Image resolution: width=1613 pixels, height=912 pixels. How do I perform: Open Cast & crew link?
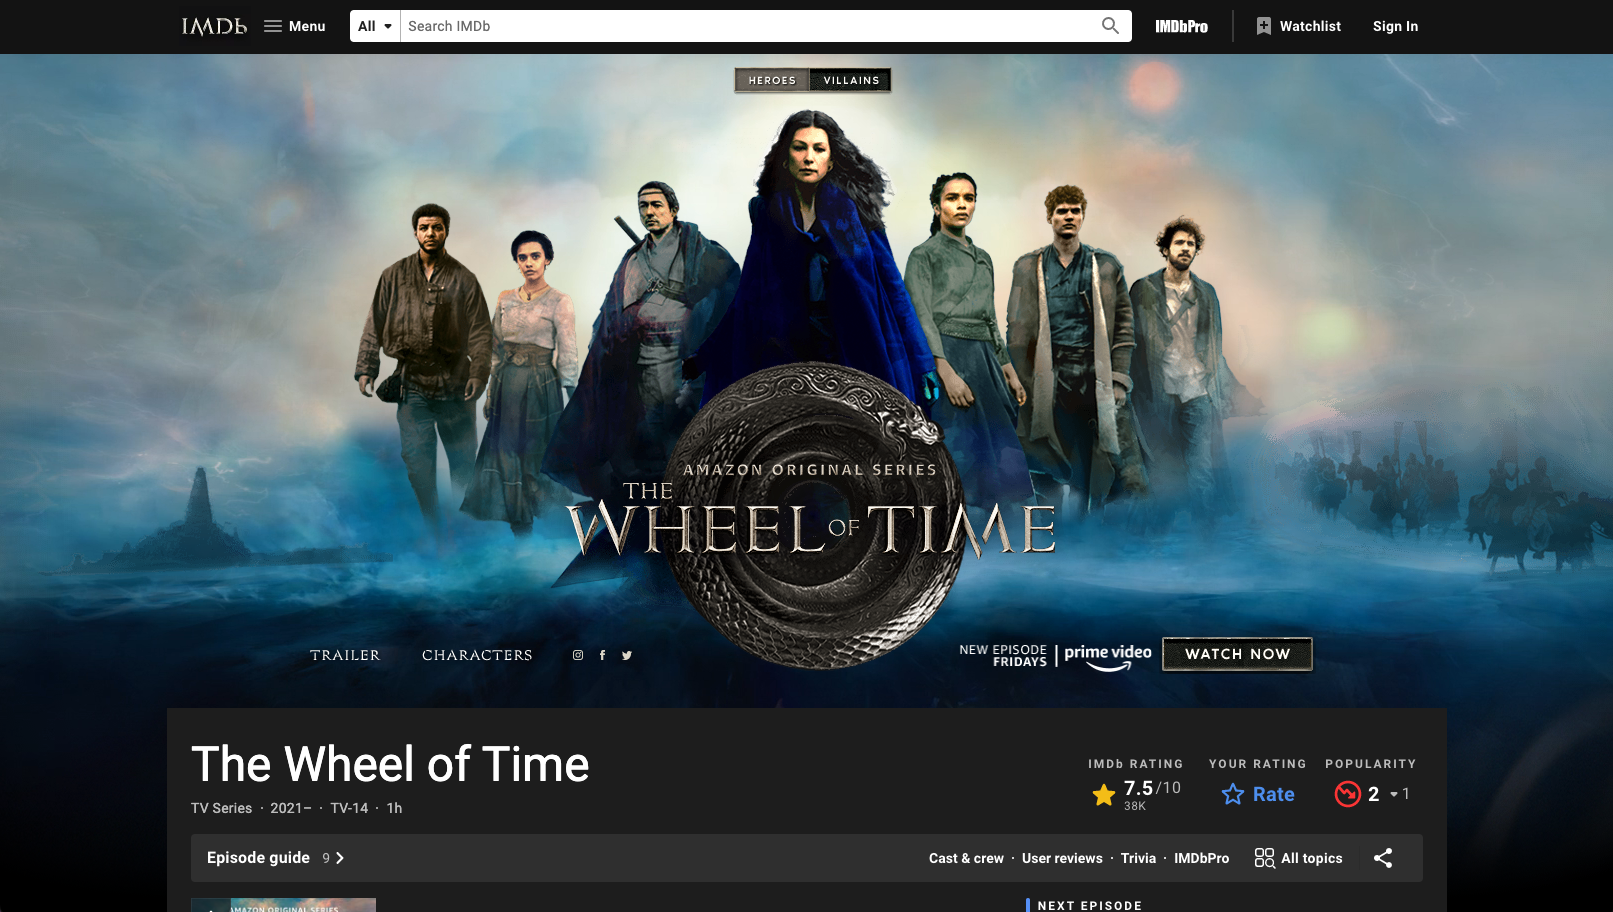pyautogui.click(x=966, y=858)
